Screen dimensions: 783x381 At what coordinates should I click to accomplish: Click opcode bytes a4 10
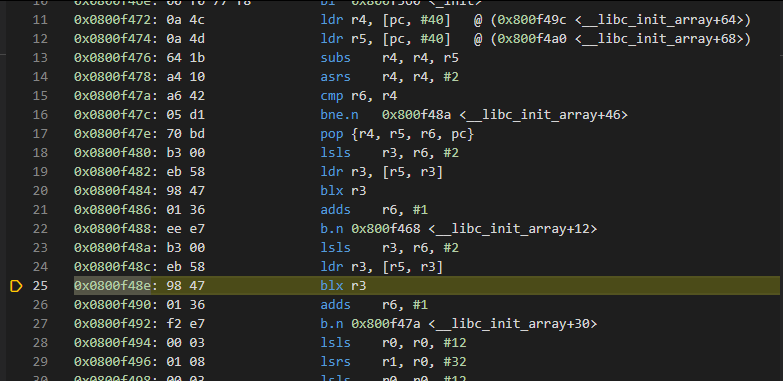click(186, 77)
